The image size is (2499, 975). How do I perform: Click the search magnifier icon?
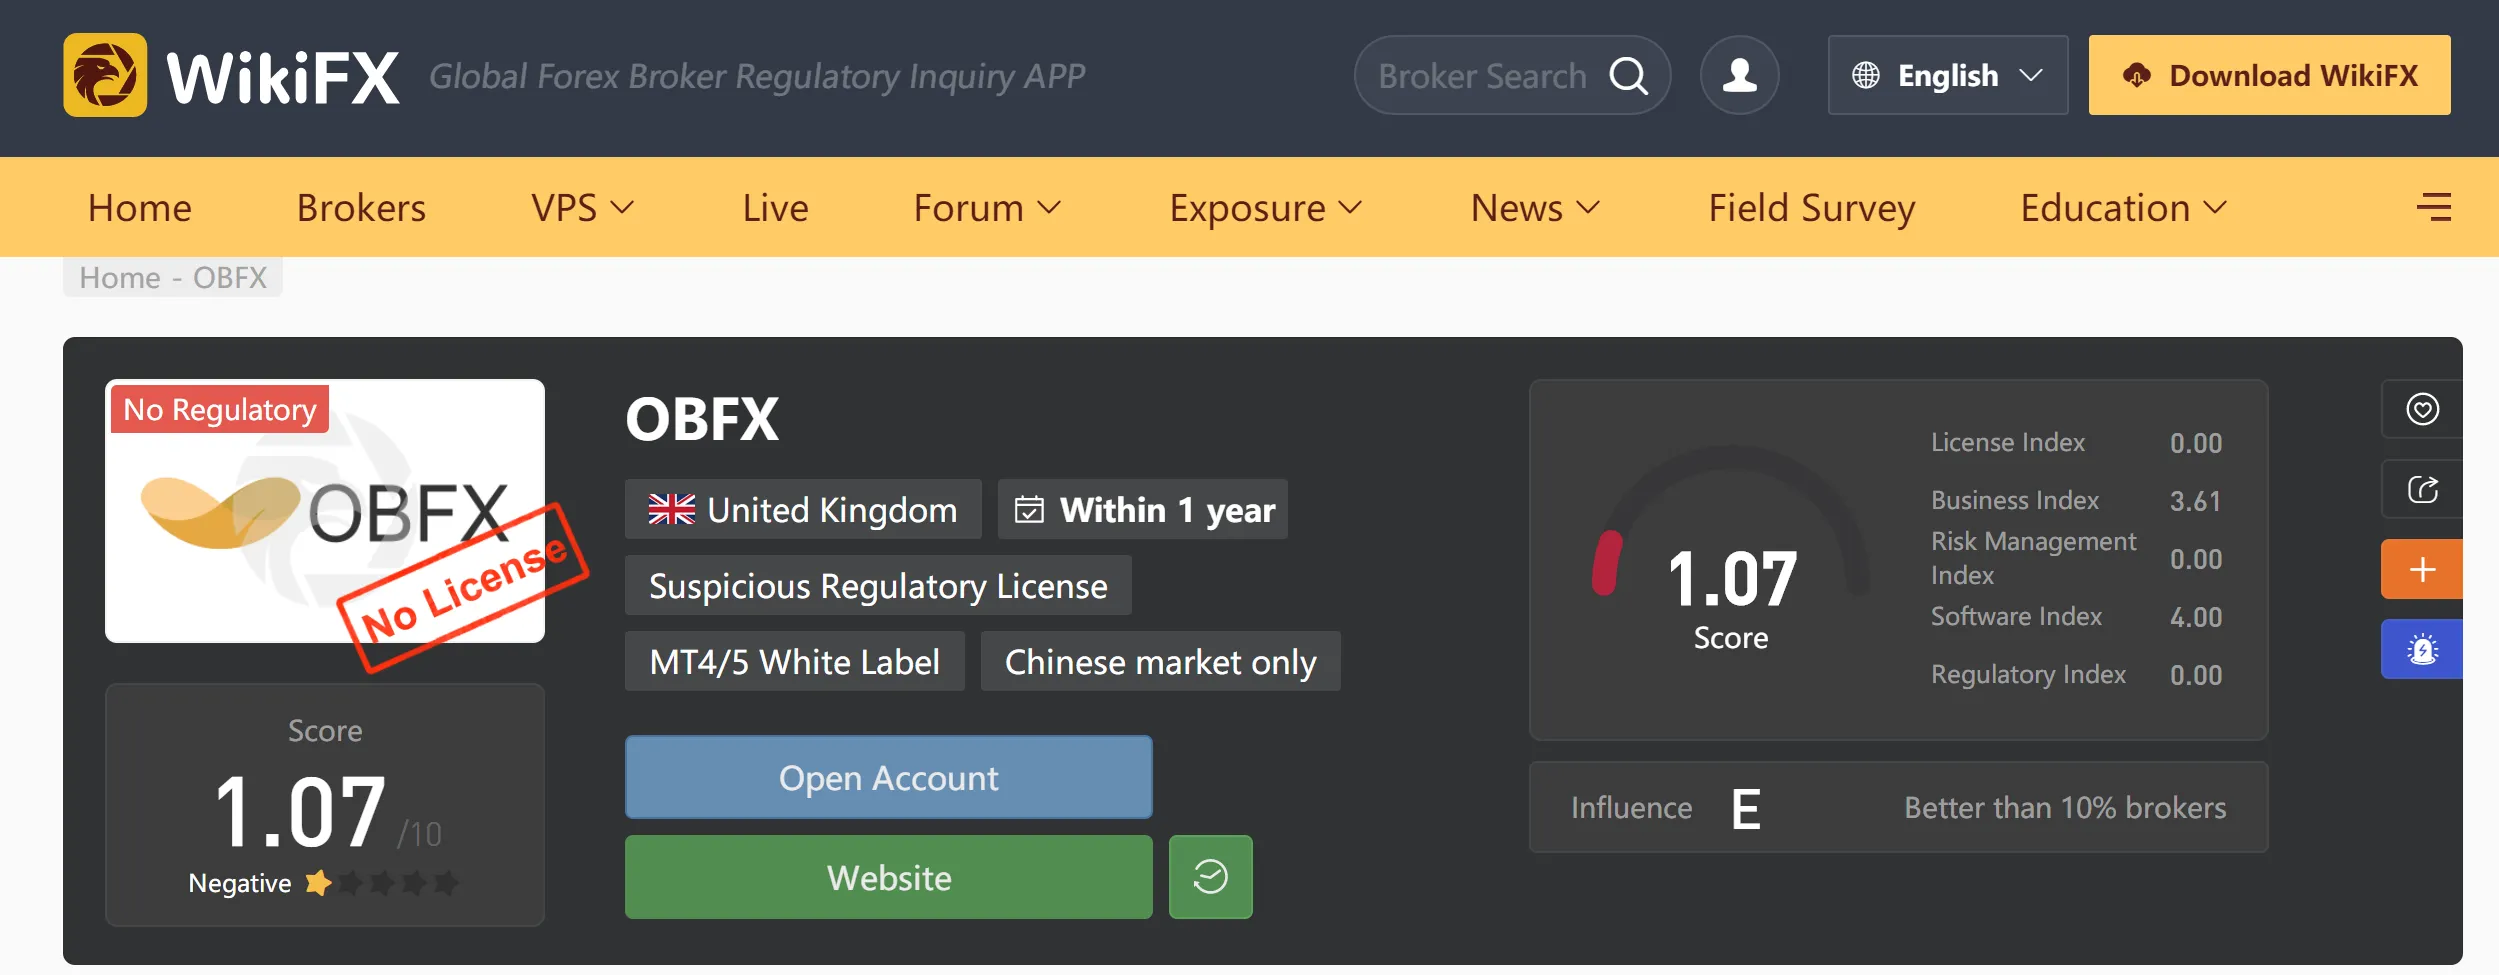click(1628, 75)
